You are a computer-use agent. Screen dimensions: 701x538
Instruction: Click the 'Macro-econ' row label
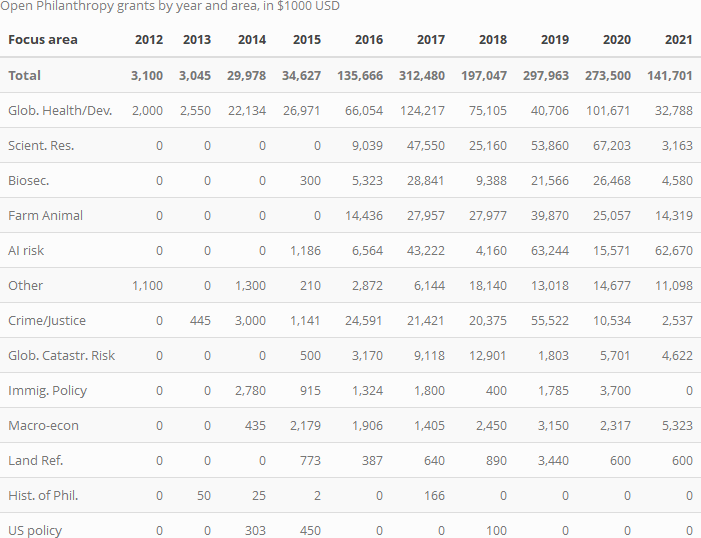43,425
